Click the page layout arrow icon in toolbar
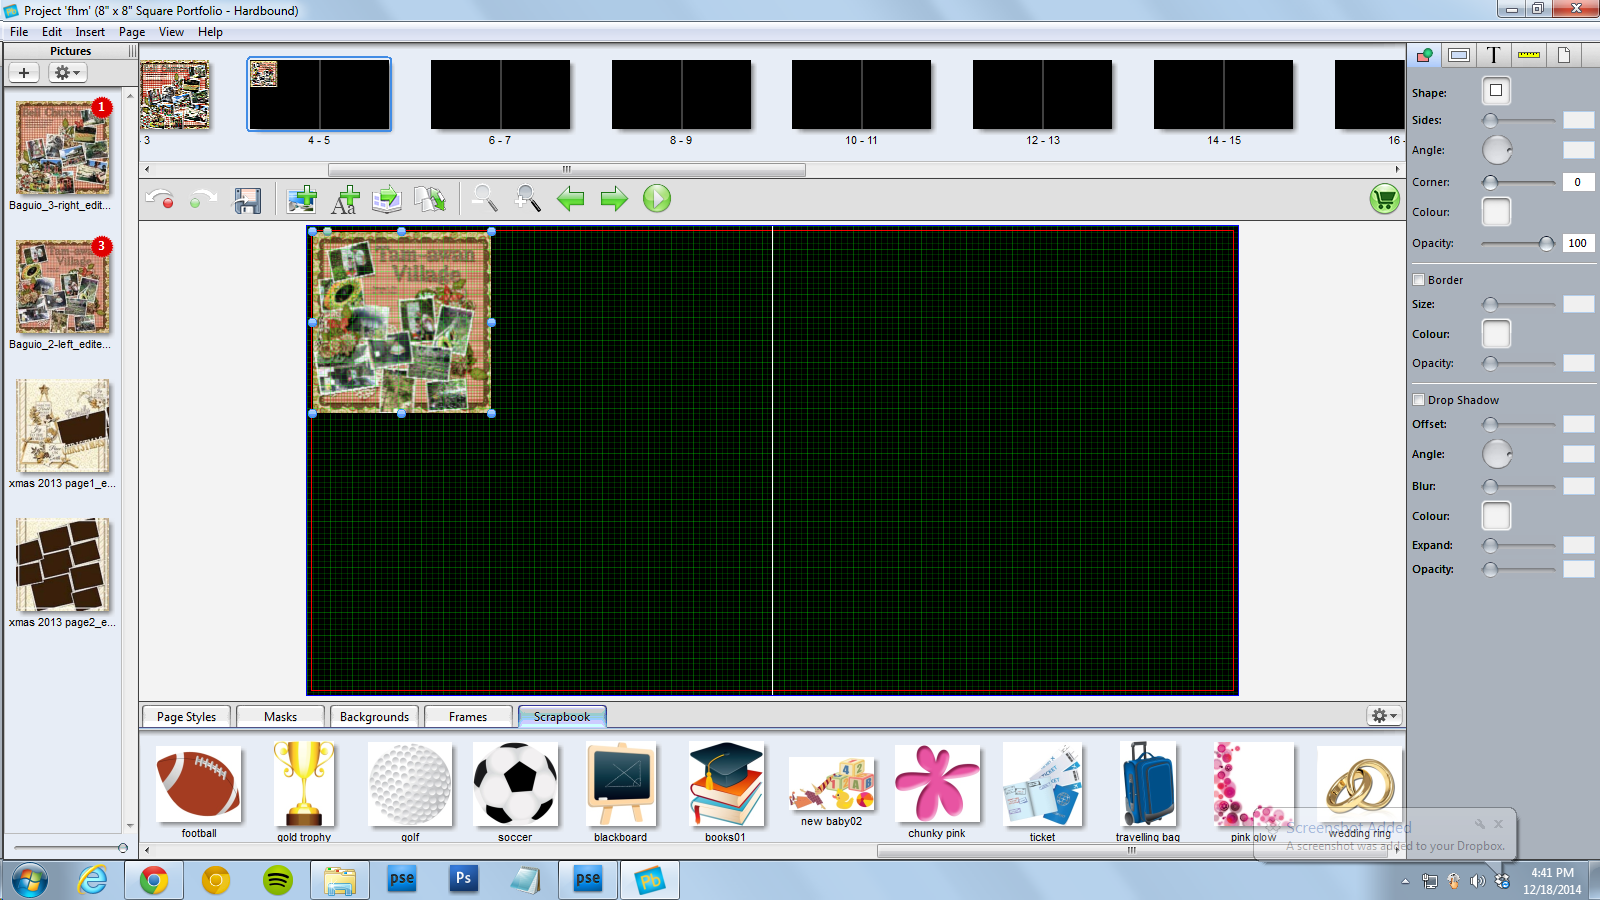The image size is (1600, 900). pos(387,199)
